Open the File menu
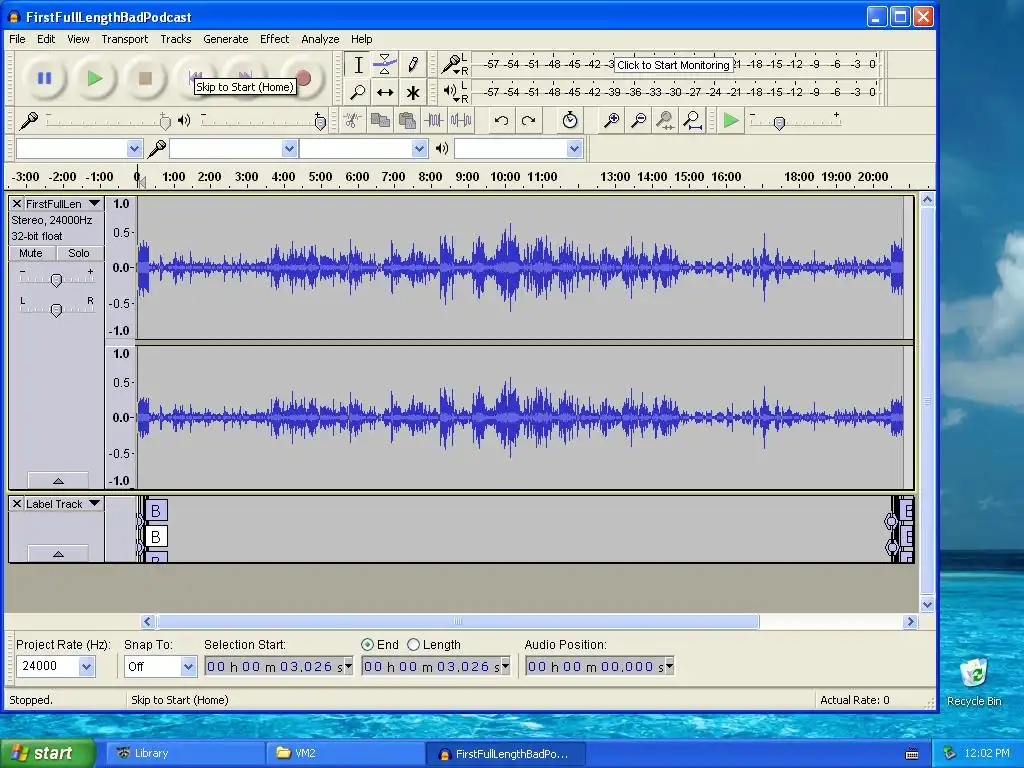The image size is (1024, 768). point(18,39)
